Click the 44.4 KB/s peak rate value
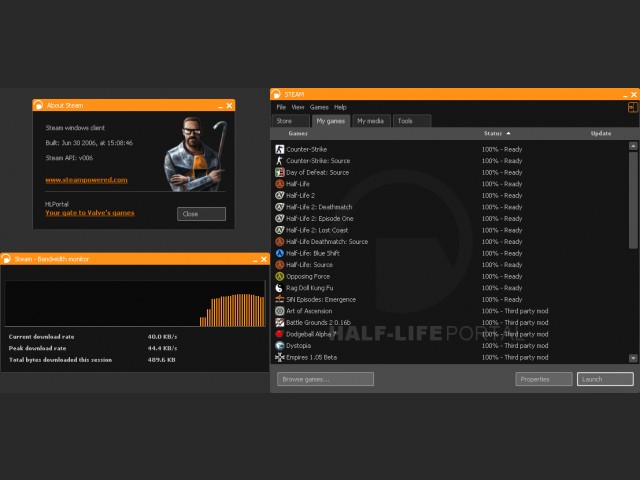The width and height of the screenshot is (640, 480). tap(162, 348)
